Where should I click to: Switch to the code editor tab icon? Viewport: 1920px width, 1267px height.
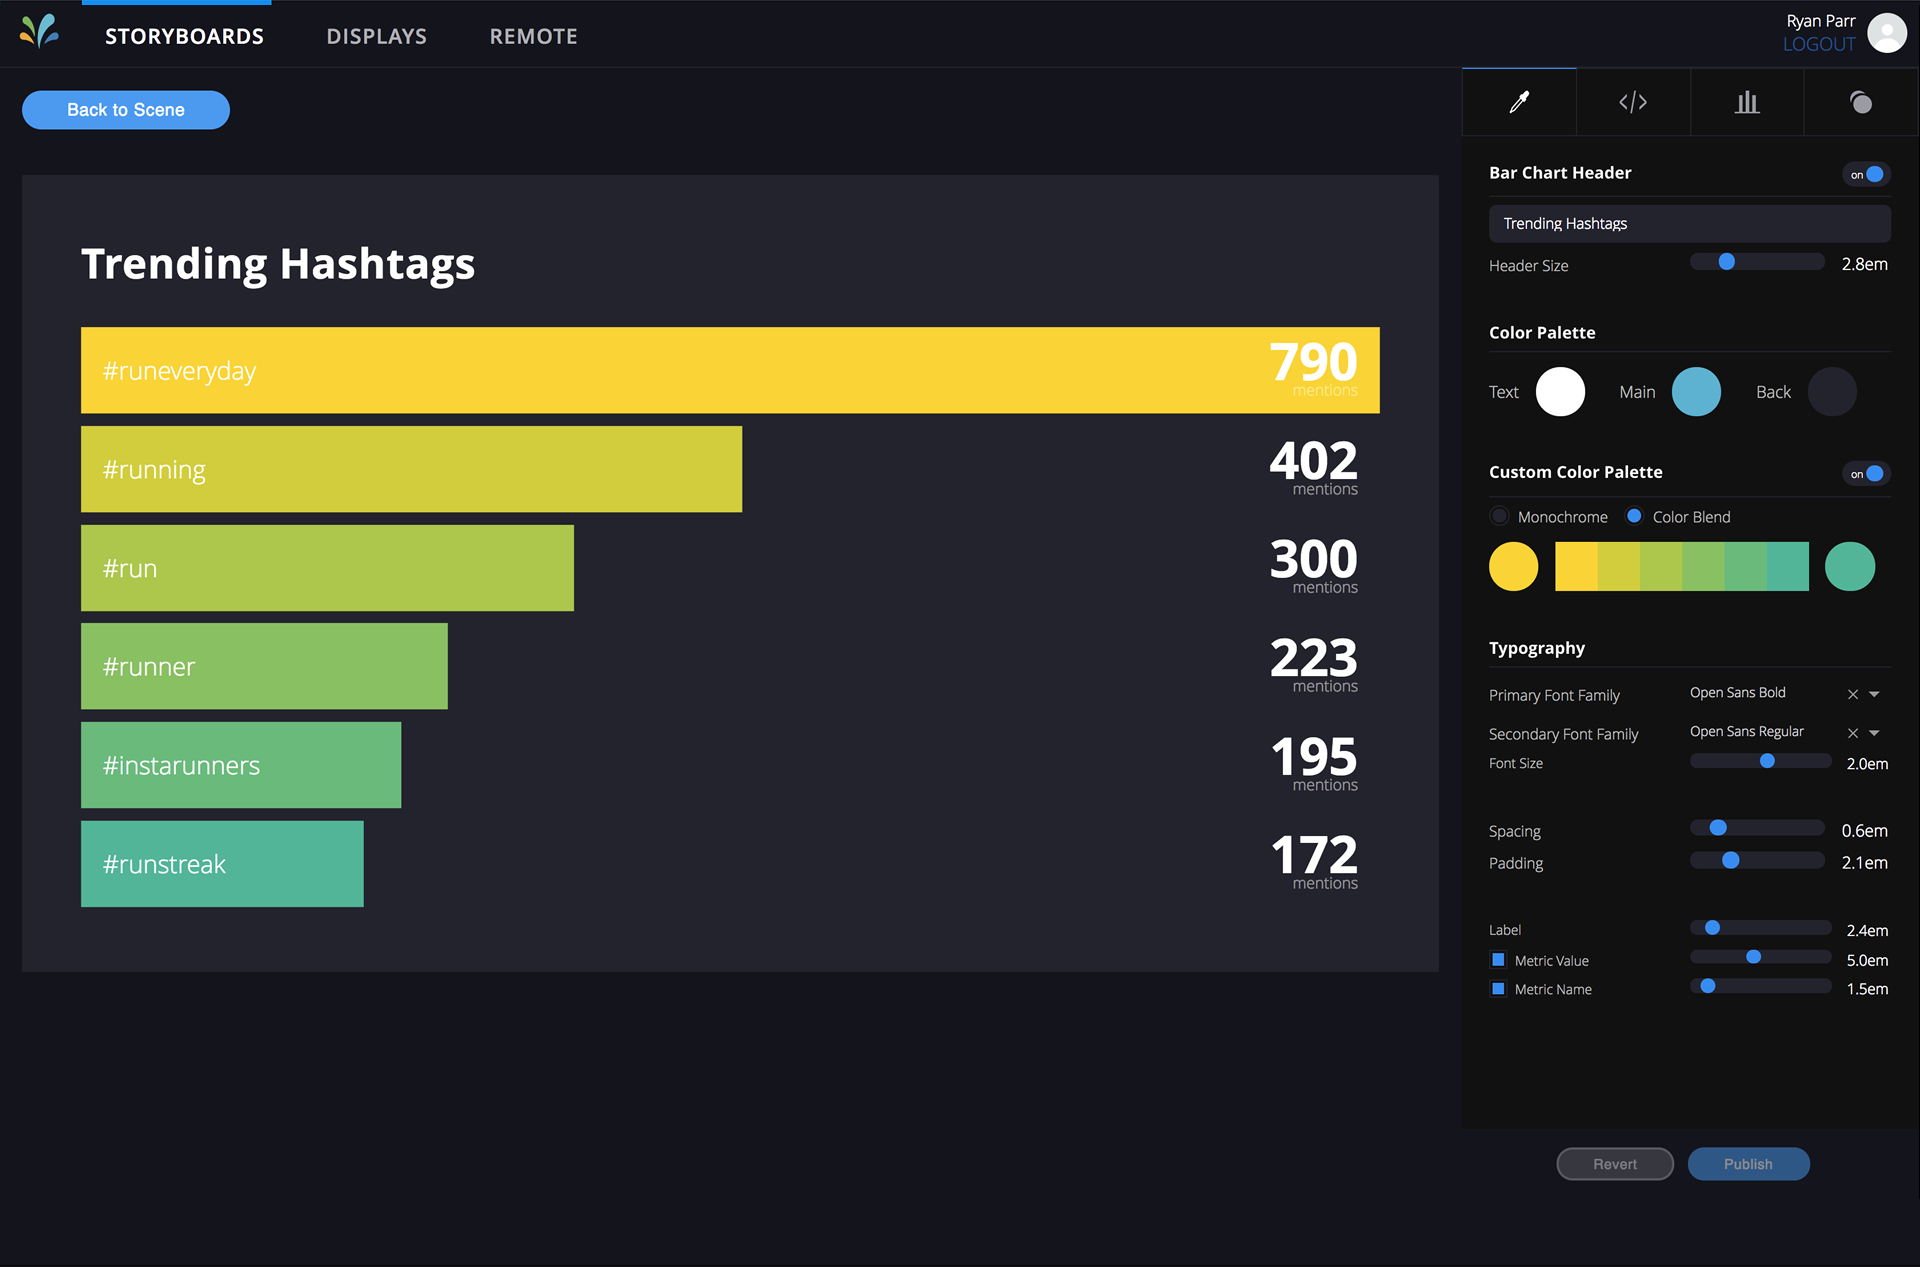point(1633,102)
